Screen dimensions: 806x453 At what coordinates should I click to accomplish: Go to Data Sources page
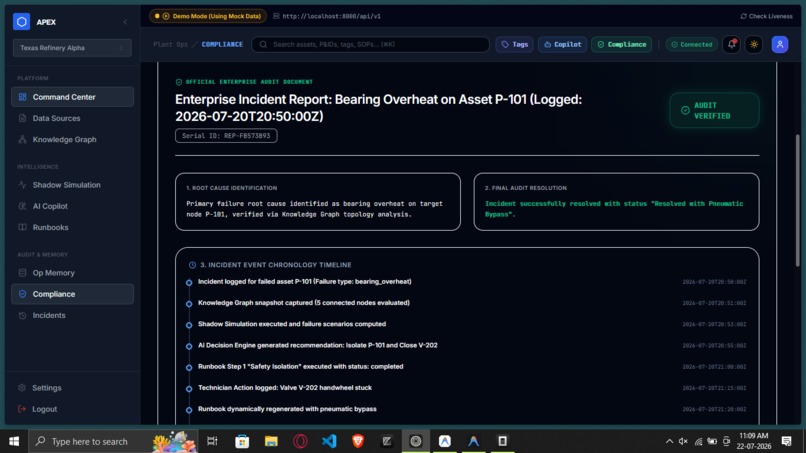[72, 118]
